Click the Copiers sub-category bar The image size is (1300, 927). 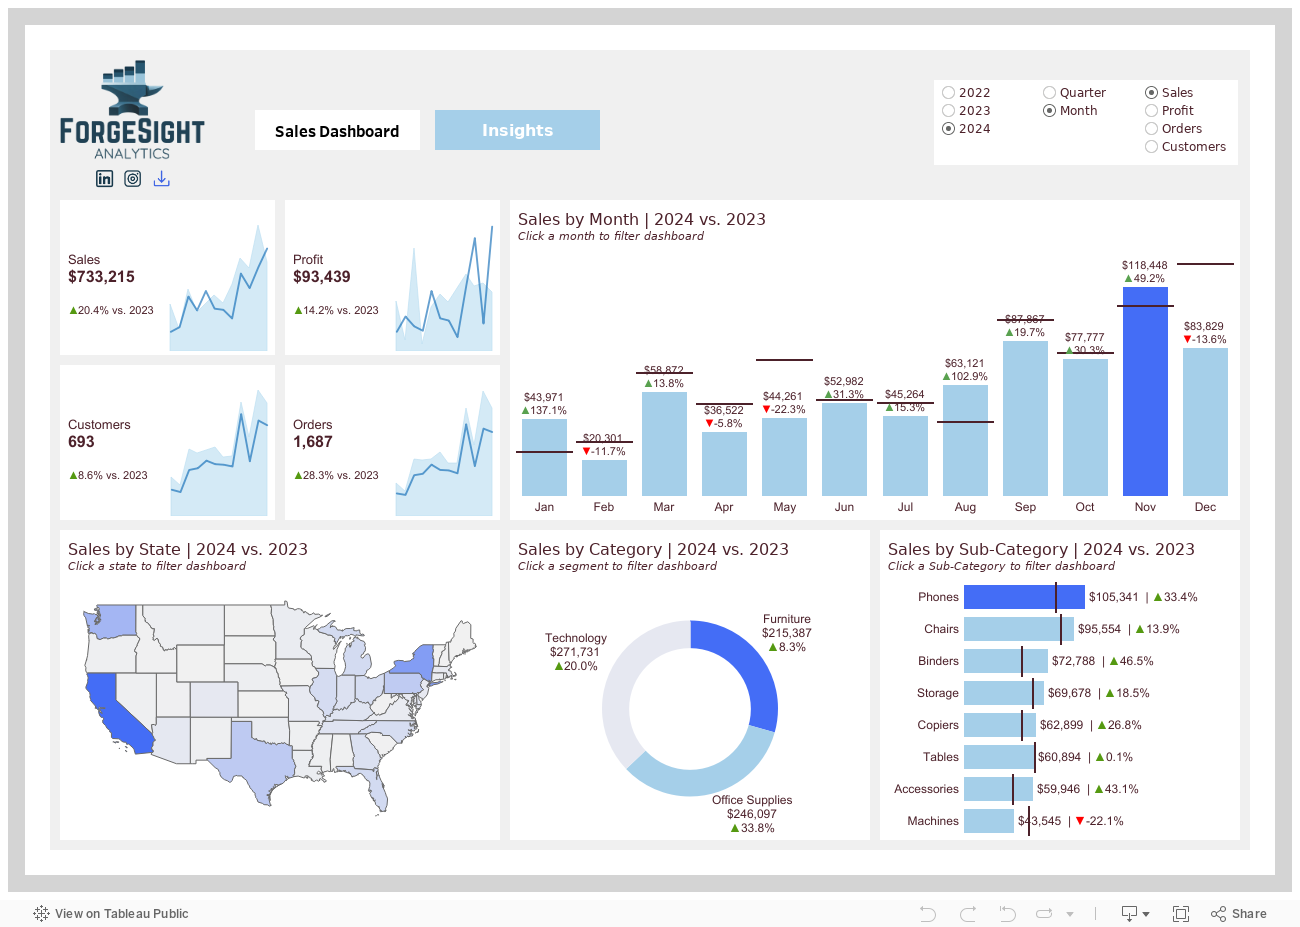click(x=1000, y=725)
